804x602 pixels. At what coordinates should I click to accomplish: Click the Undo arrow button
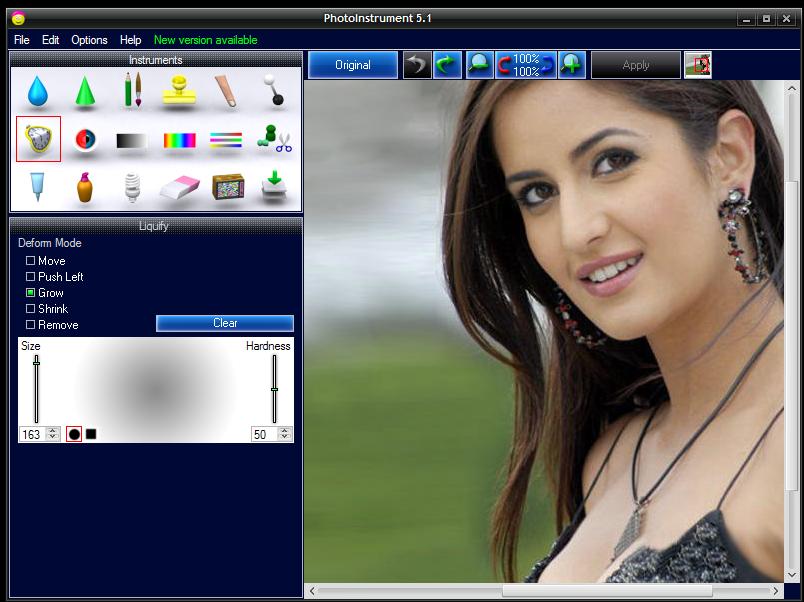417,65
